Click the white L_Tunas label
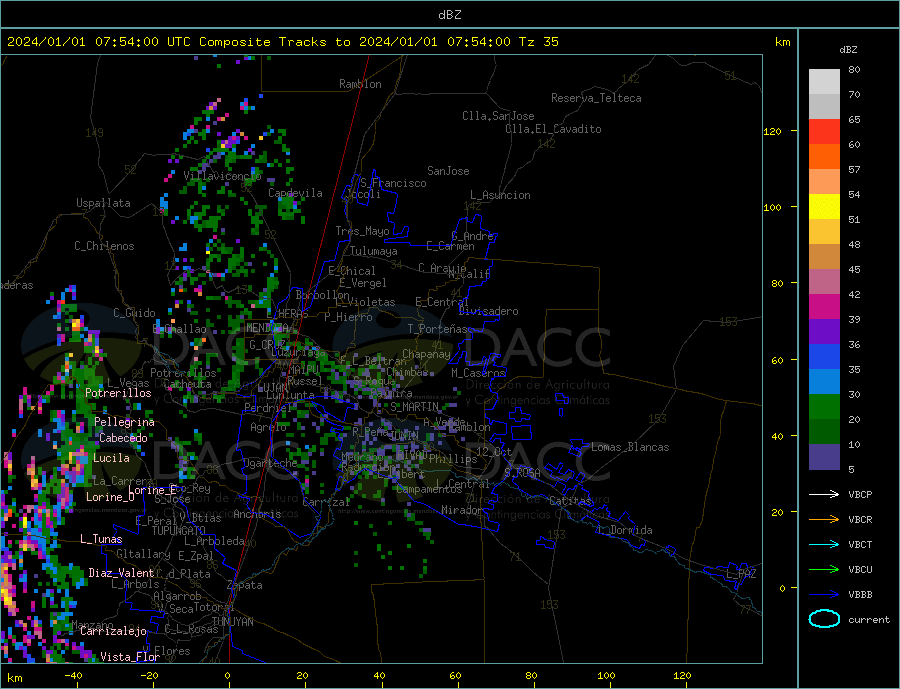 coord(101,539)
